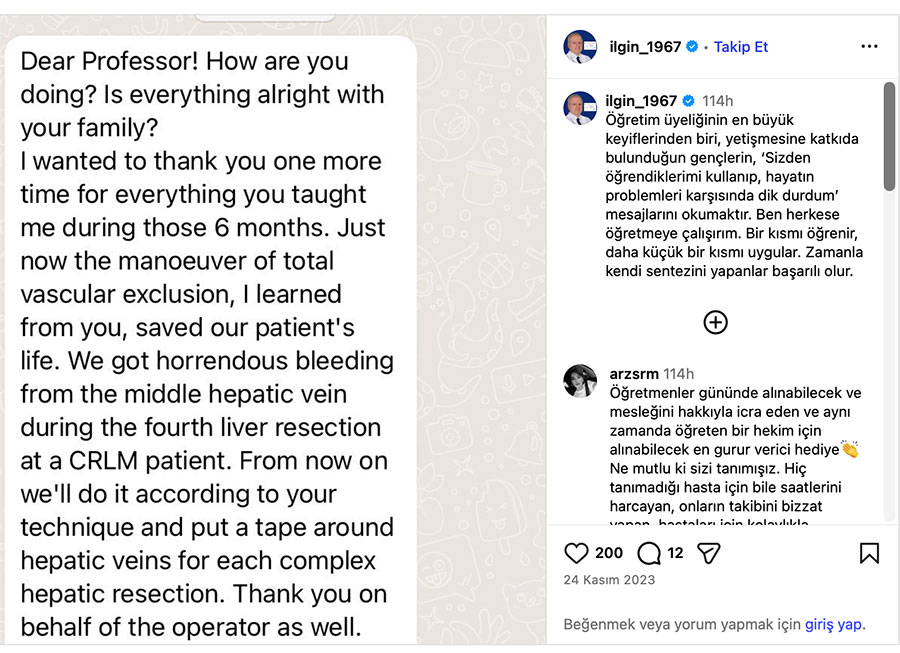The height and width of the screenshot is (653, 900).
Task: Click the caption author's profile picture
Action: [x=580, y=107]
